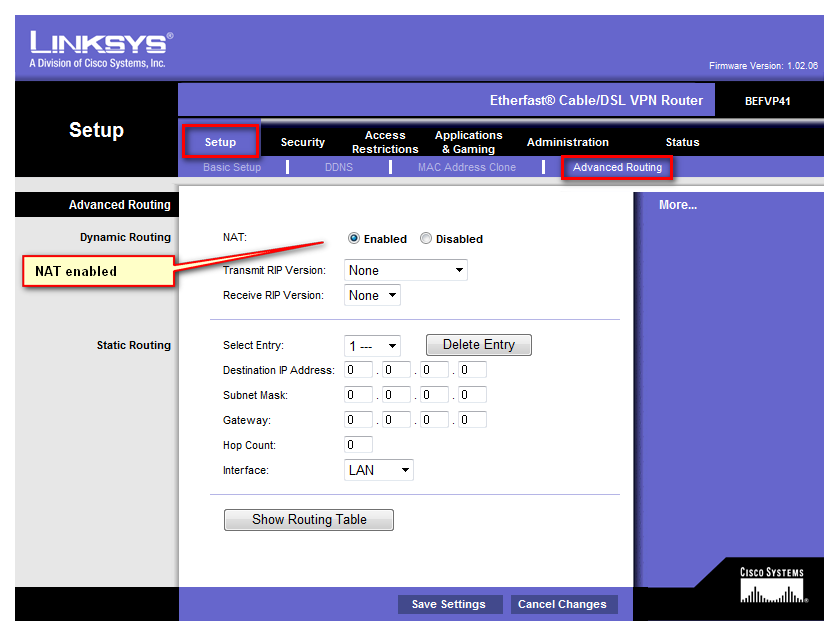This screenshot has width=839, height=636.
Task: Expand the Select Entry dropdown
Action: click(x=372, y=346)
